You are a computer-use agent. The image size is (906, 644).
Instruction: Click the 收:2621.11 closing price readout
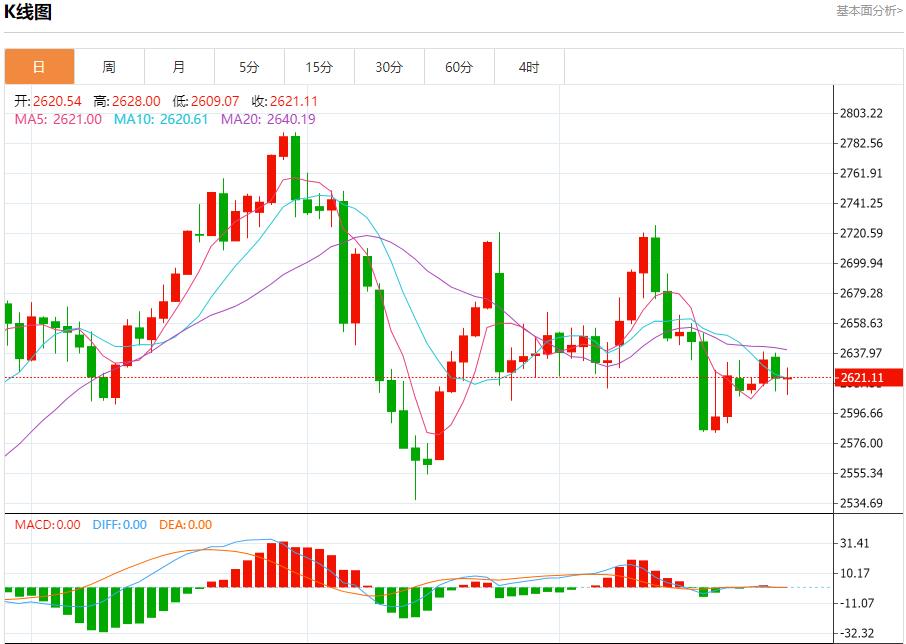pos(284,101)
